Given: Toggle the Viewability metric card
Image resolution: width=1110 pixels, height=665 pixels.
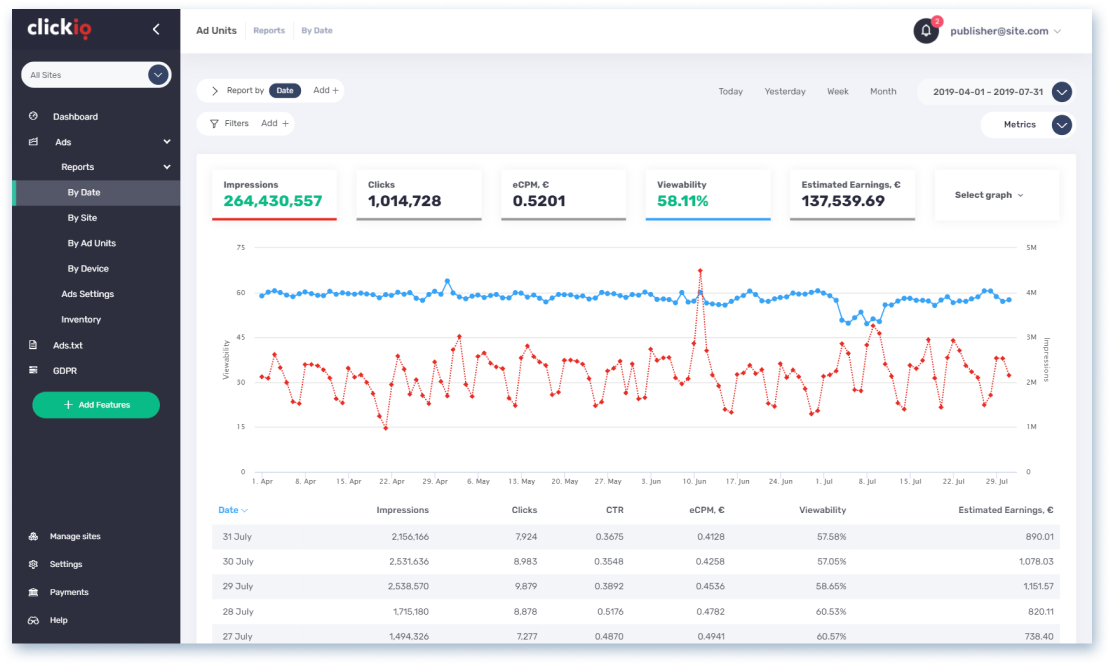Looking at the screenshot, I should [708, 194].
